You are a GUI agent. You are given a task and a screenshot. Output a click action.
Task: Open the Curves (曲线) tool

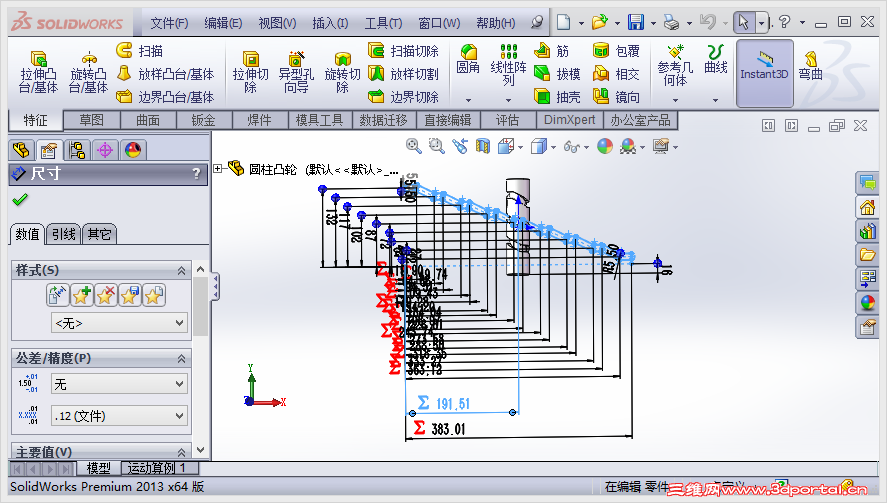tap(715, 59)
